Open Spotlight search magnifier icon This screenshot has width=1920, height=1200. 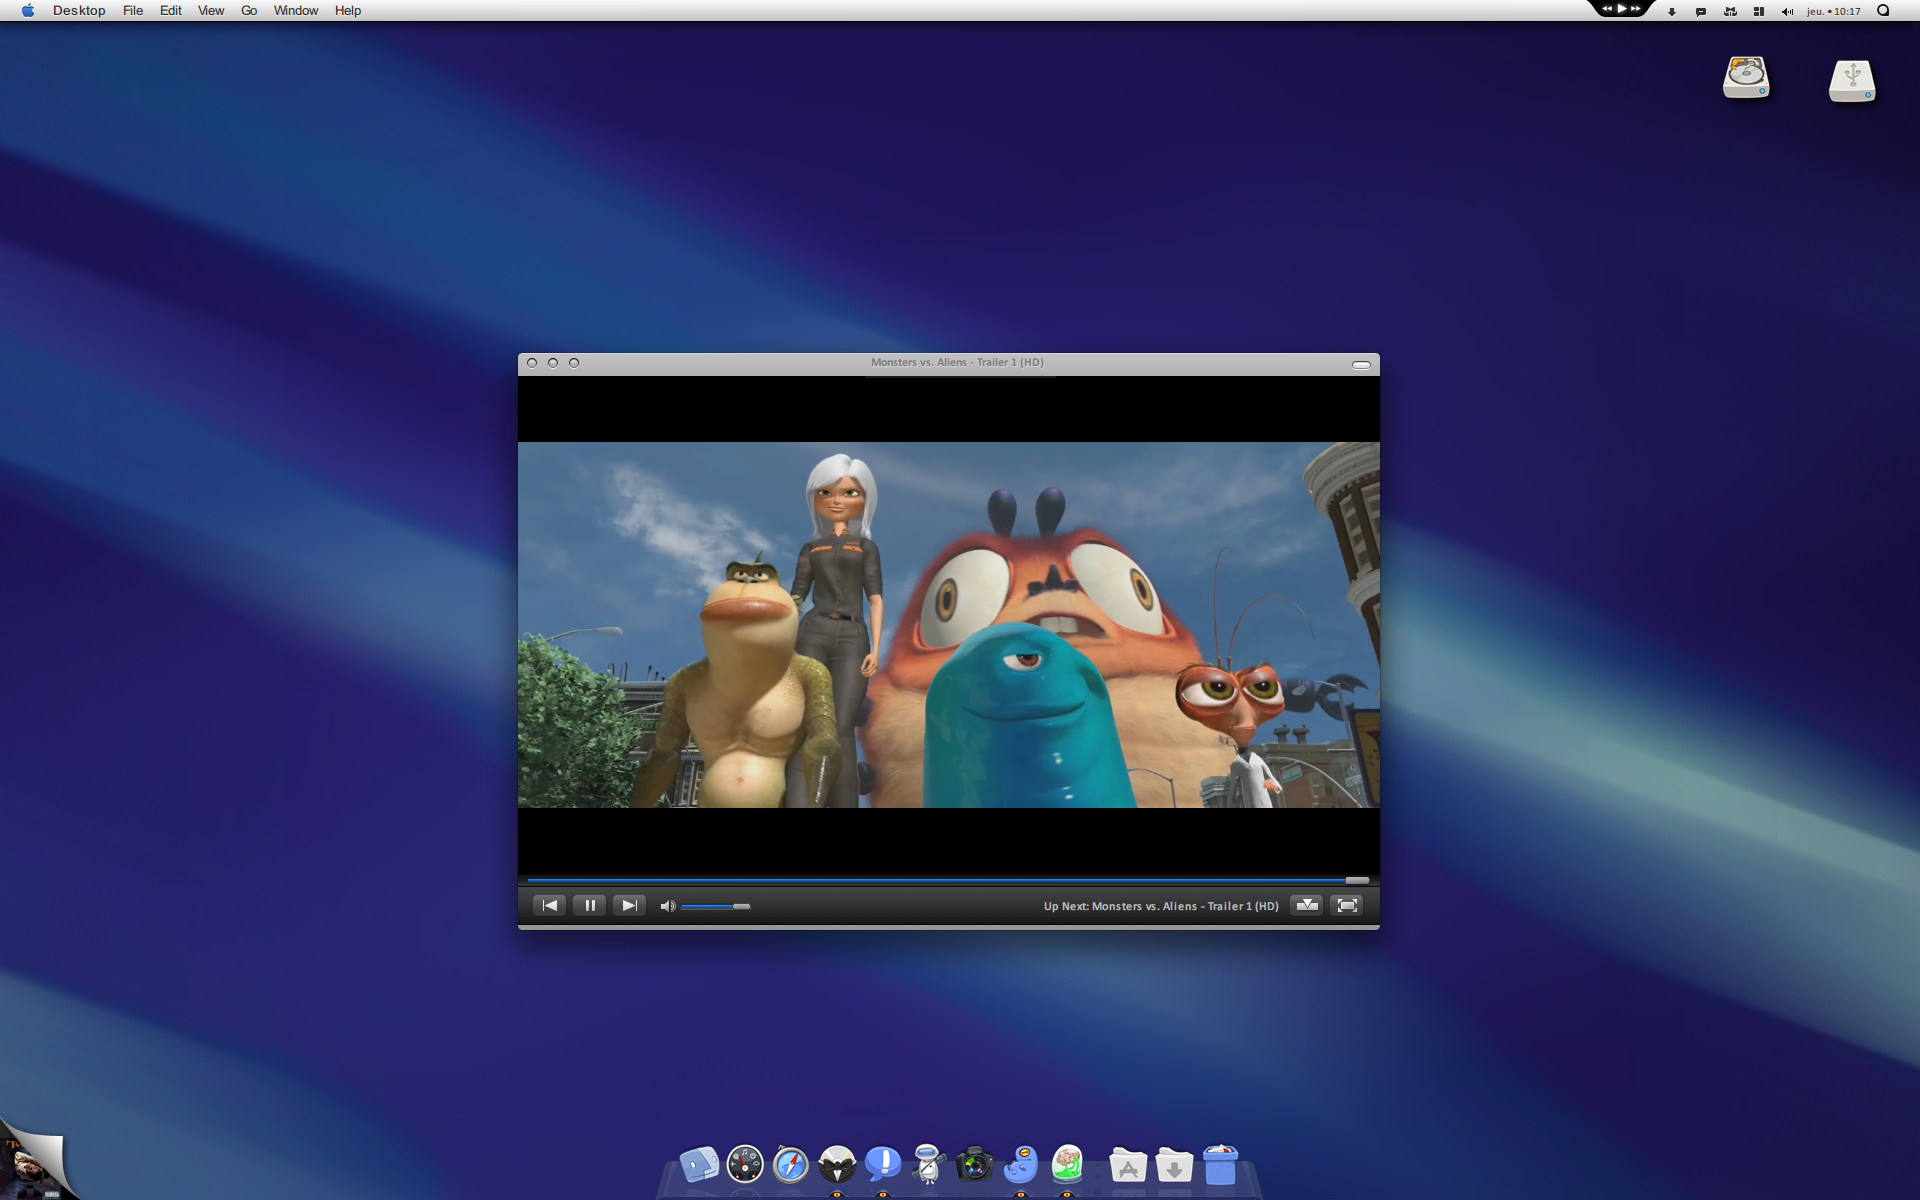point(1883,11)
